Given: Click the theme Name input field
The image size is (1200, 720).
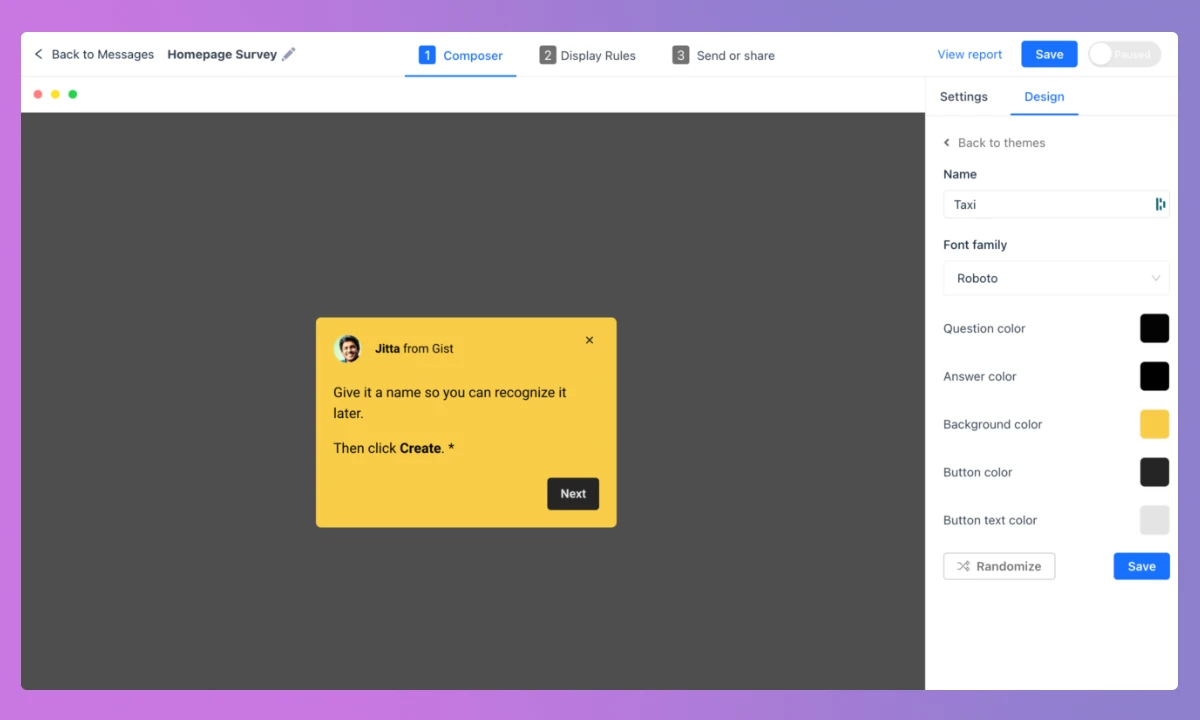Looking at the screenshot, I should (x=1045, y=204).
